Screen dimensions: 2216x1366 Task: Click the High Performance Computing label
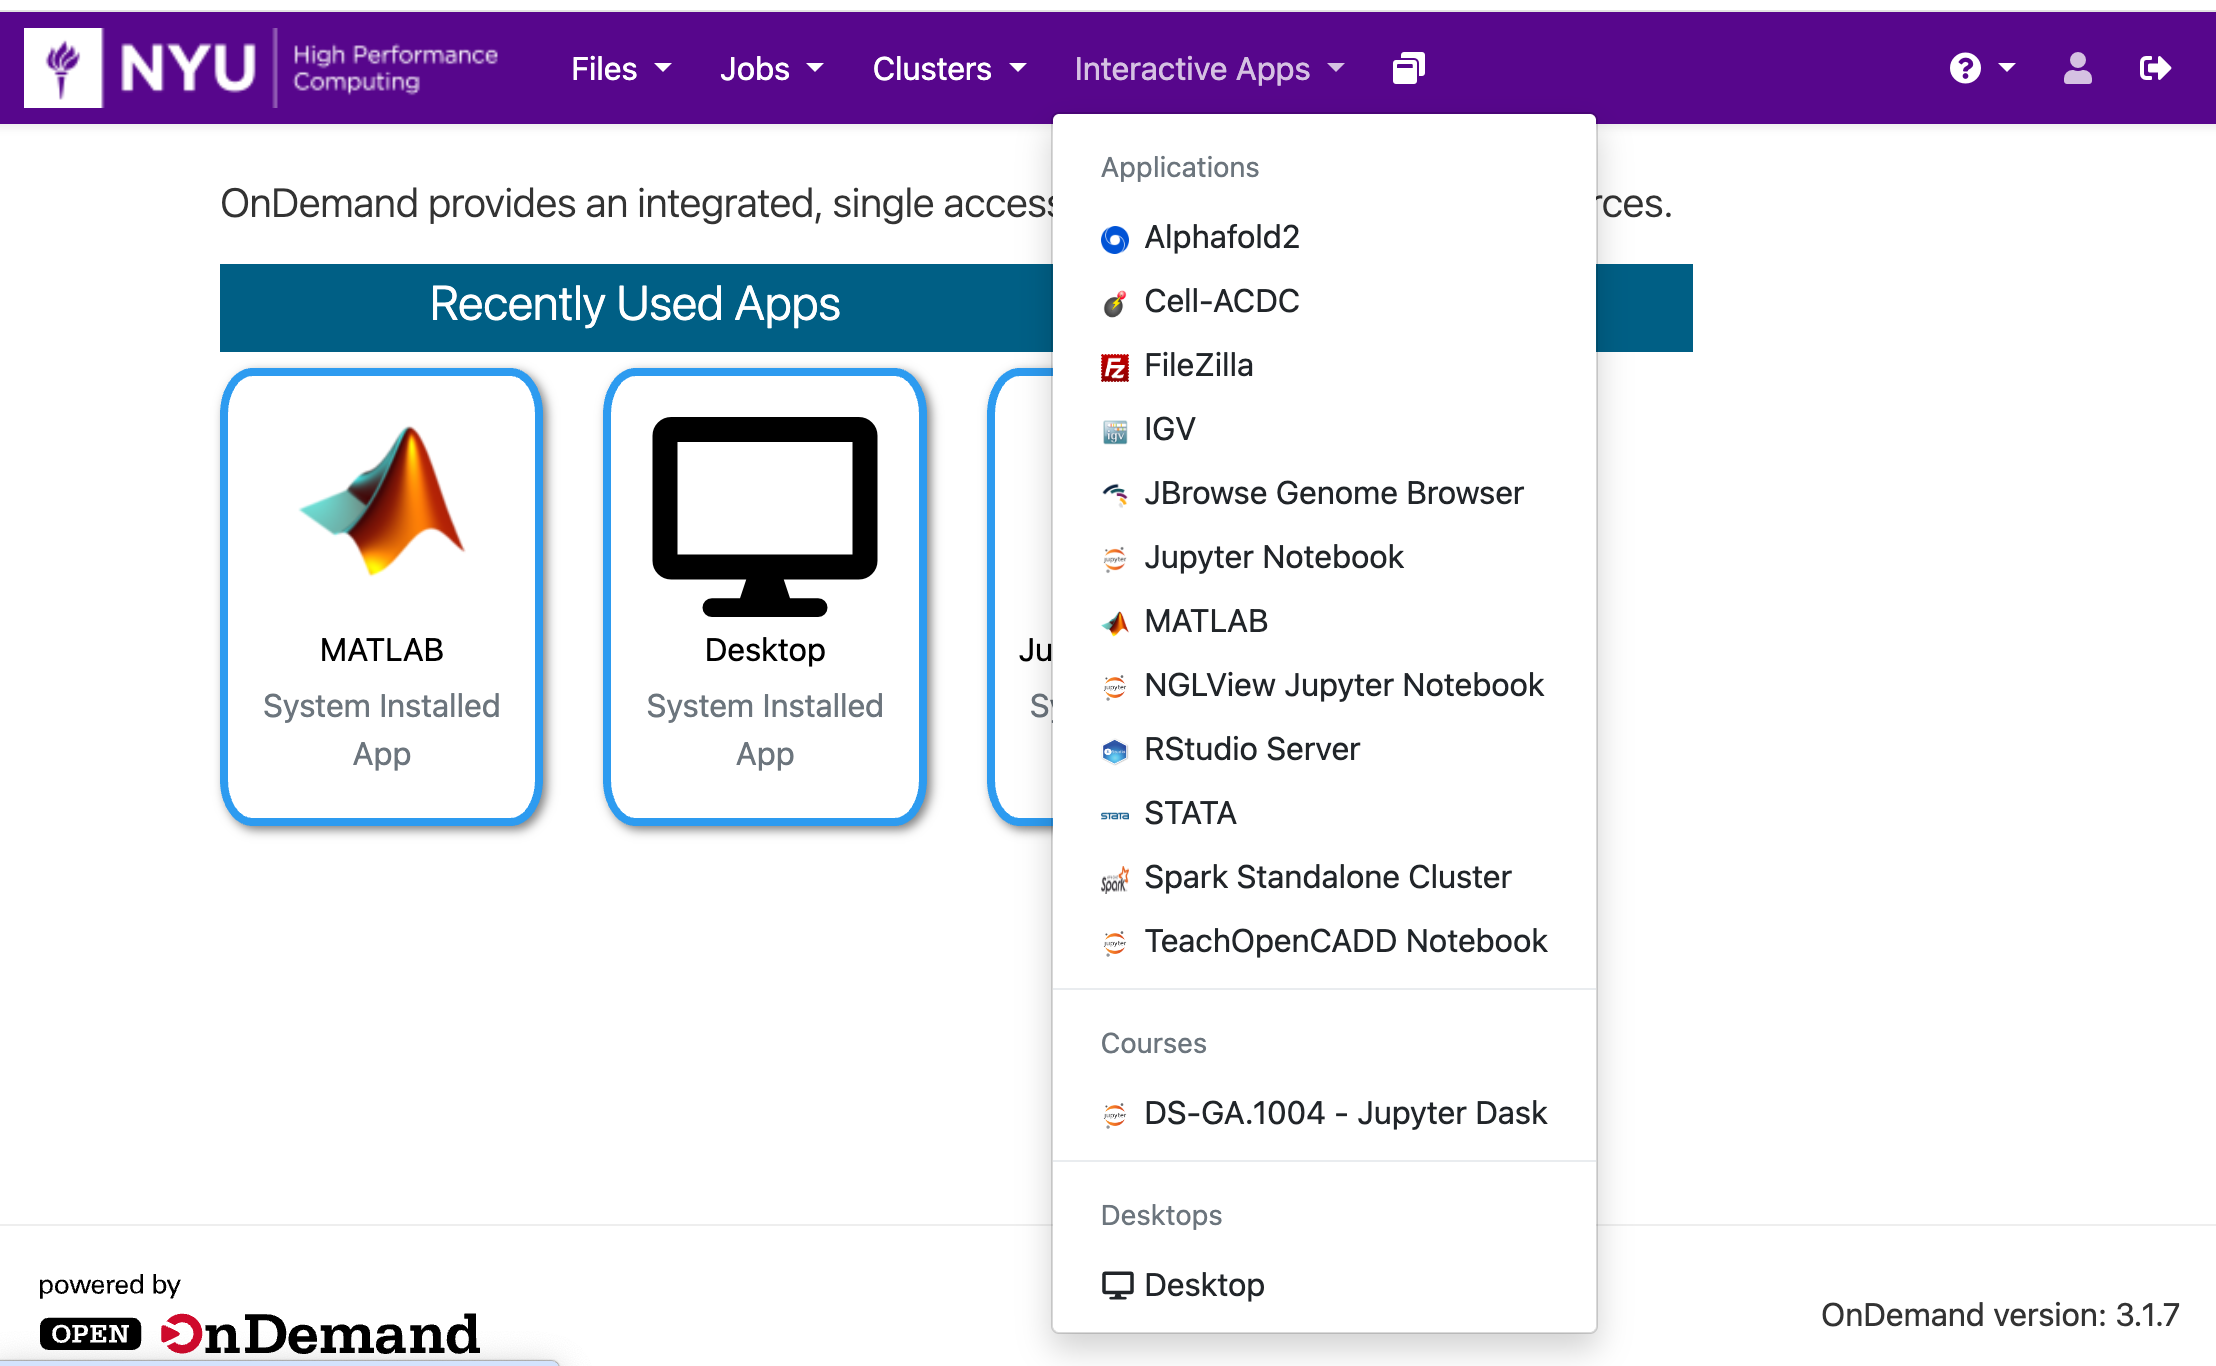coord(395,68)
